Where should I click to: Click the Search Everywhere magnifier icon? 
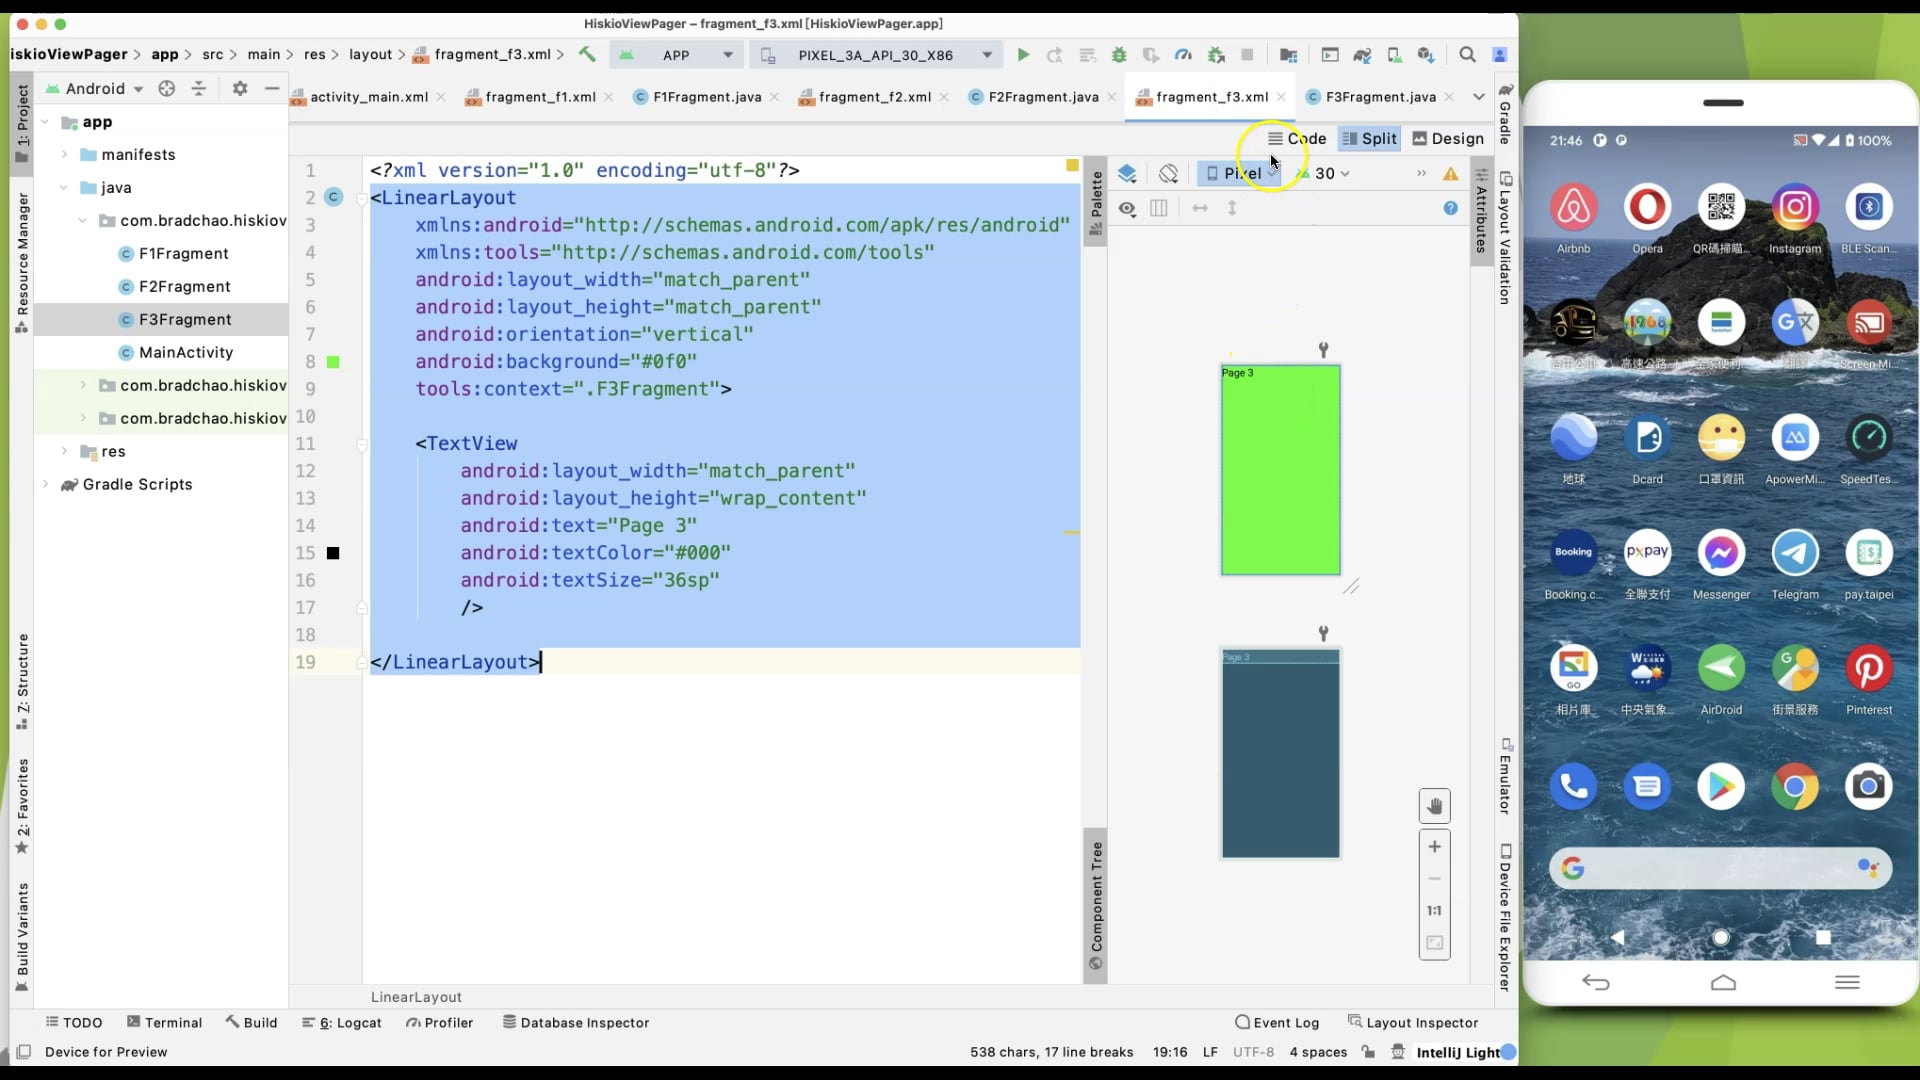[x=1467, y=55]
